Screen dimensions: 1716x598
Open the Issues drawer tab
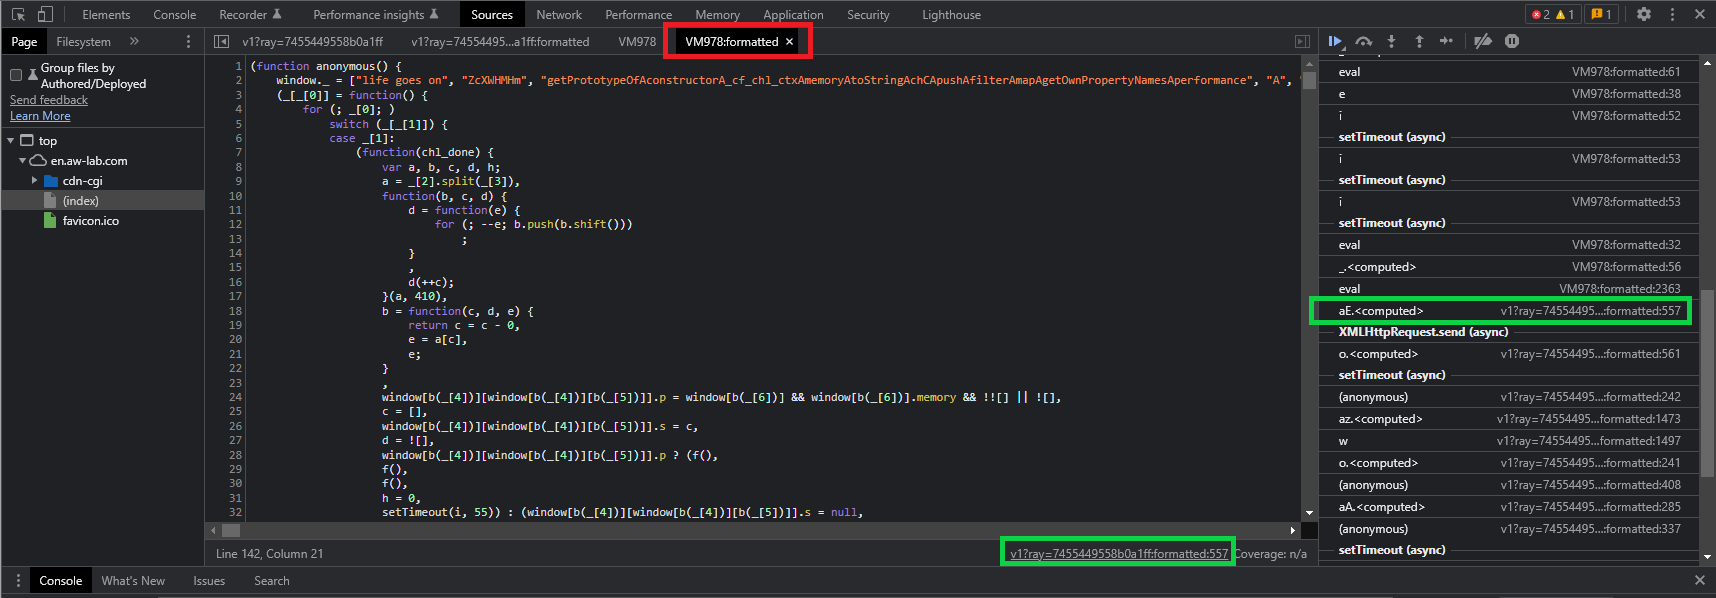click(209, 581)
